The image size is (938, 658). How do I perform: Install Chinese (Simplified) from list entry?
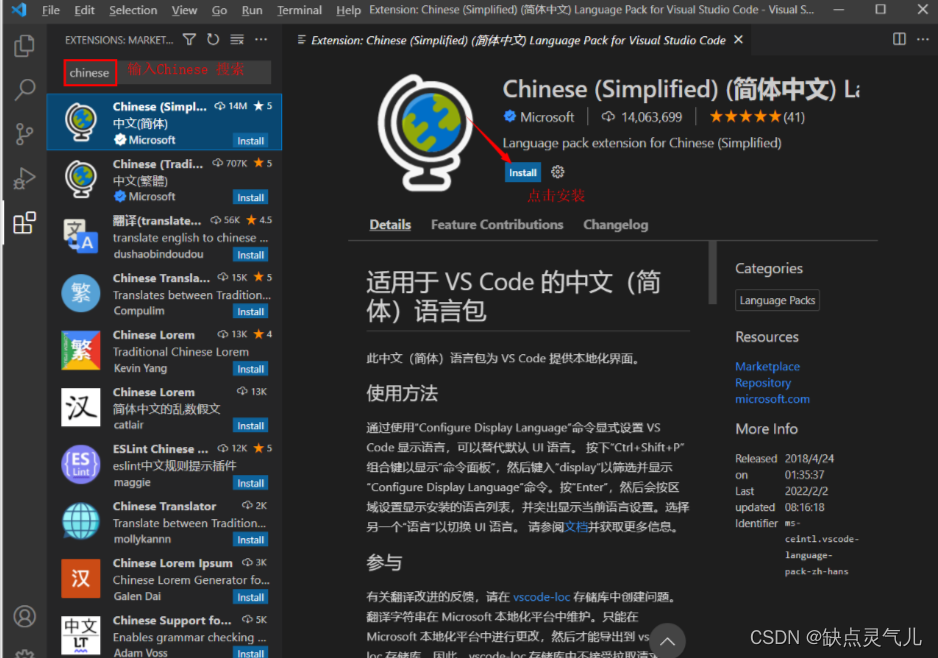tap(250, 141)
